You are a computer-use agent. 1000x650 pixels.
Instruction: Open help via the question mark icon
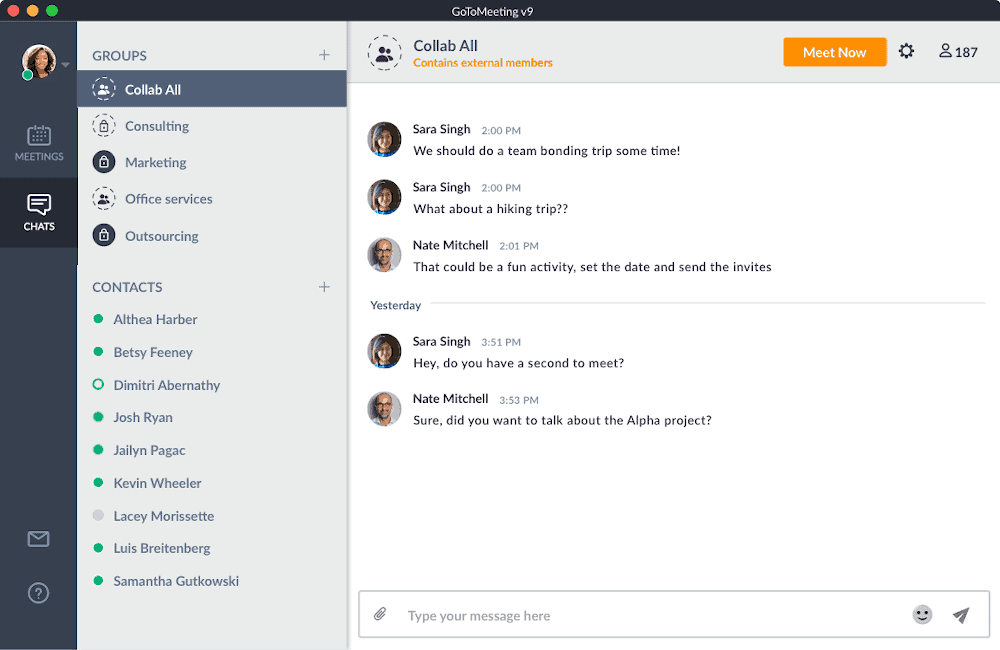click(38, 593)
